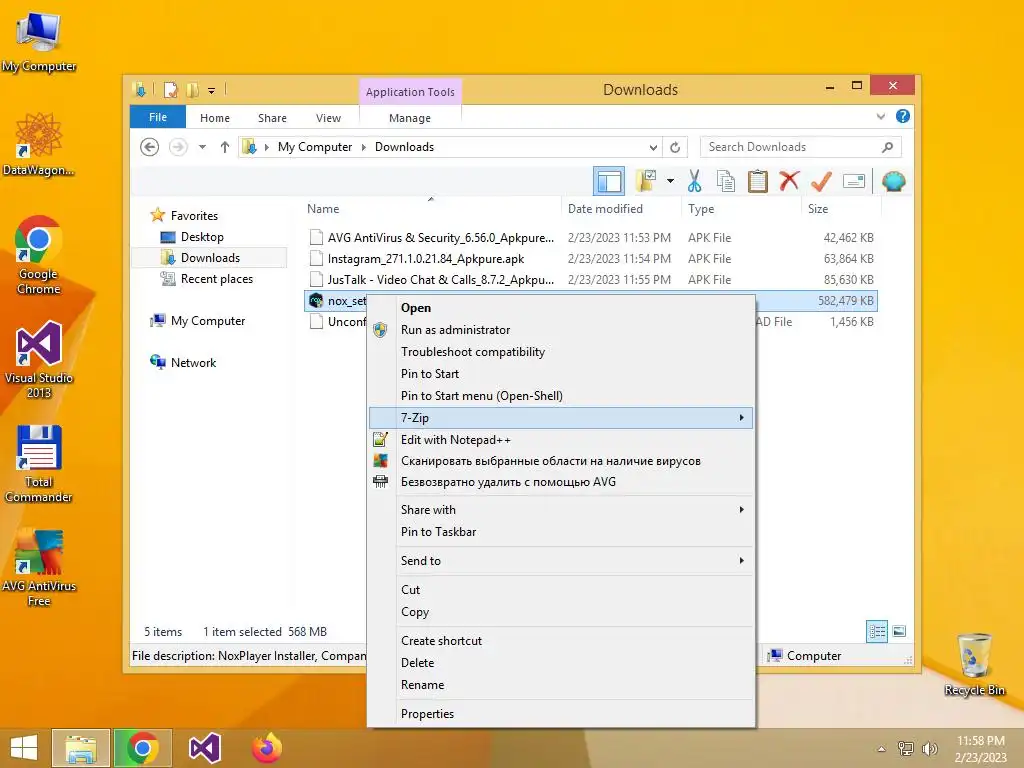Viewport: 1024px width, 768px height.
Task: Choose shred permanently with AVG entry
Action: [x=561, y=482]
